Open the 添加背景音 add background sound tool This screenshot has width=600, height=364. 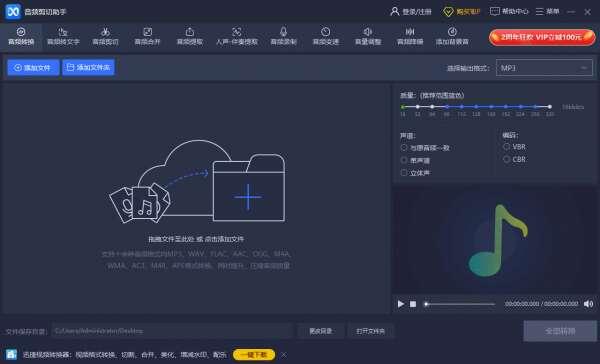(452, 36)
